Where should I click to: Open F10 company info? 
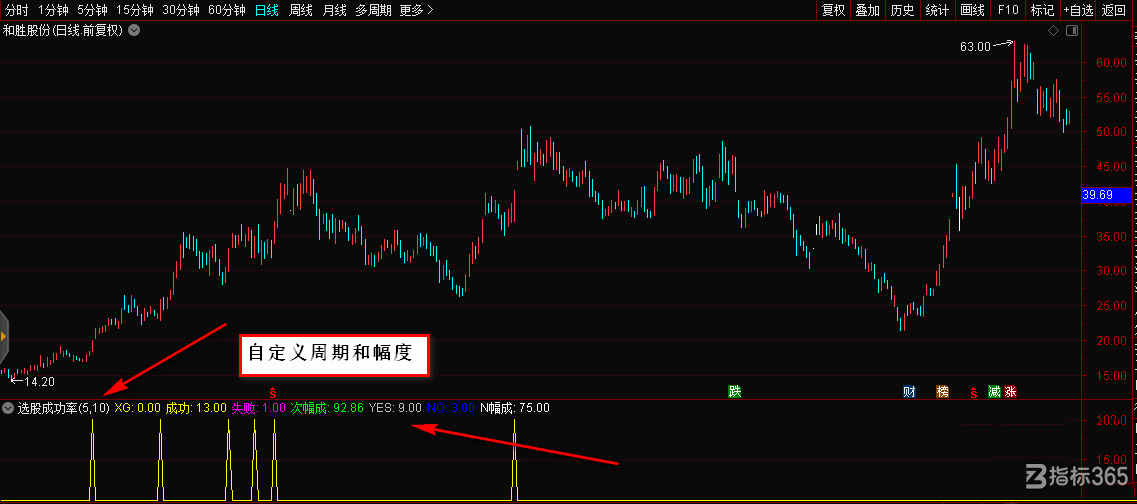[1008, 10]
